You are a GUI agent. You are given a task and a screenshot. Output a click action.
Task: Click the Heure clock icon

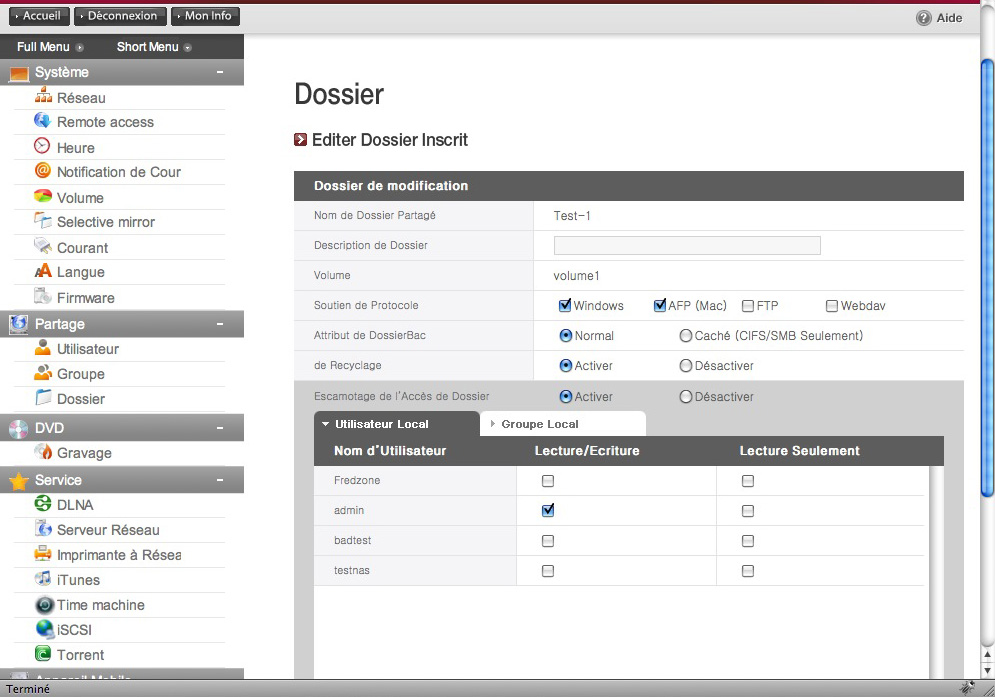[x=43, y=147]
